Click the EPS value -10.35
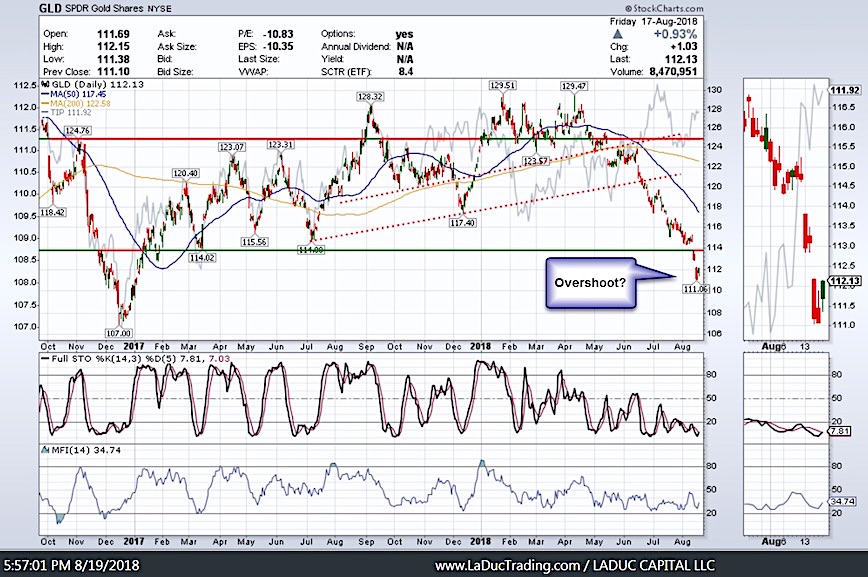This screenshot has height=577, width=868. click(278, 47)
